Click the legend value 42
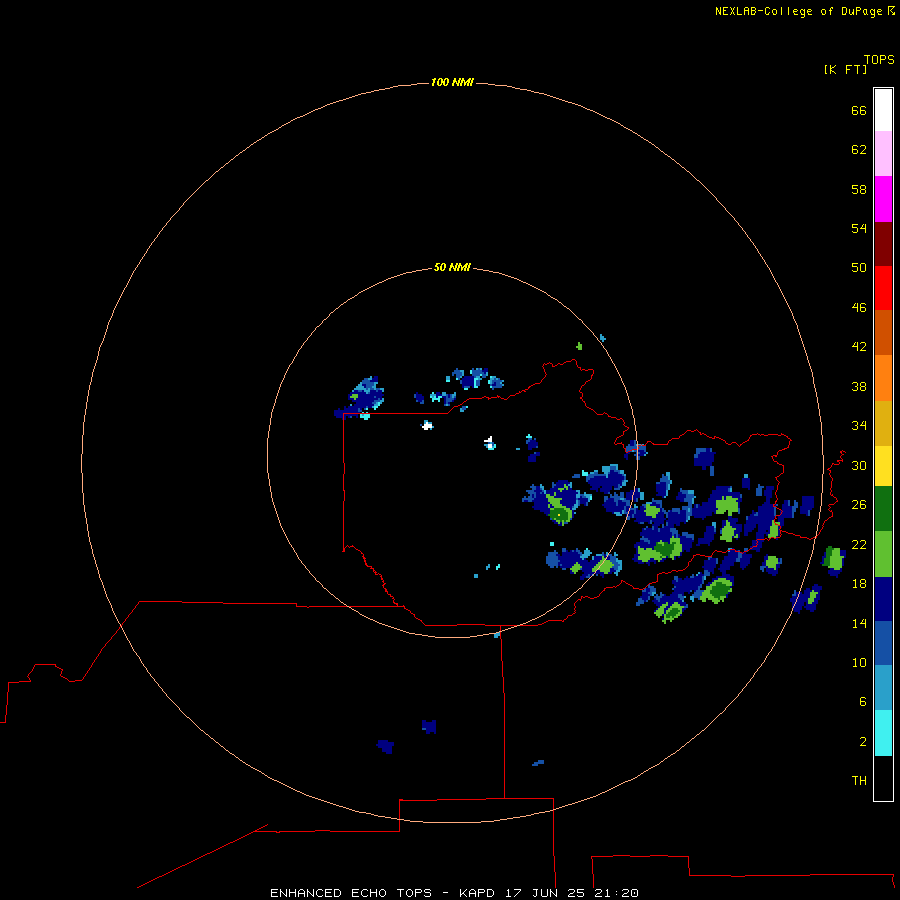 (859, 347)
